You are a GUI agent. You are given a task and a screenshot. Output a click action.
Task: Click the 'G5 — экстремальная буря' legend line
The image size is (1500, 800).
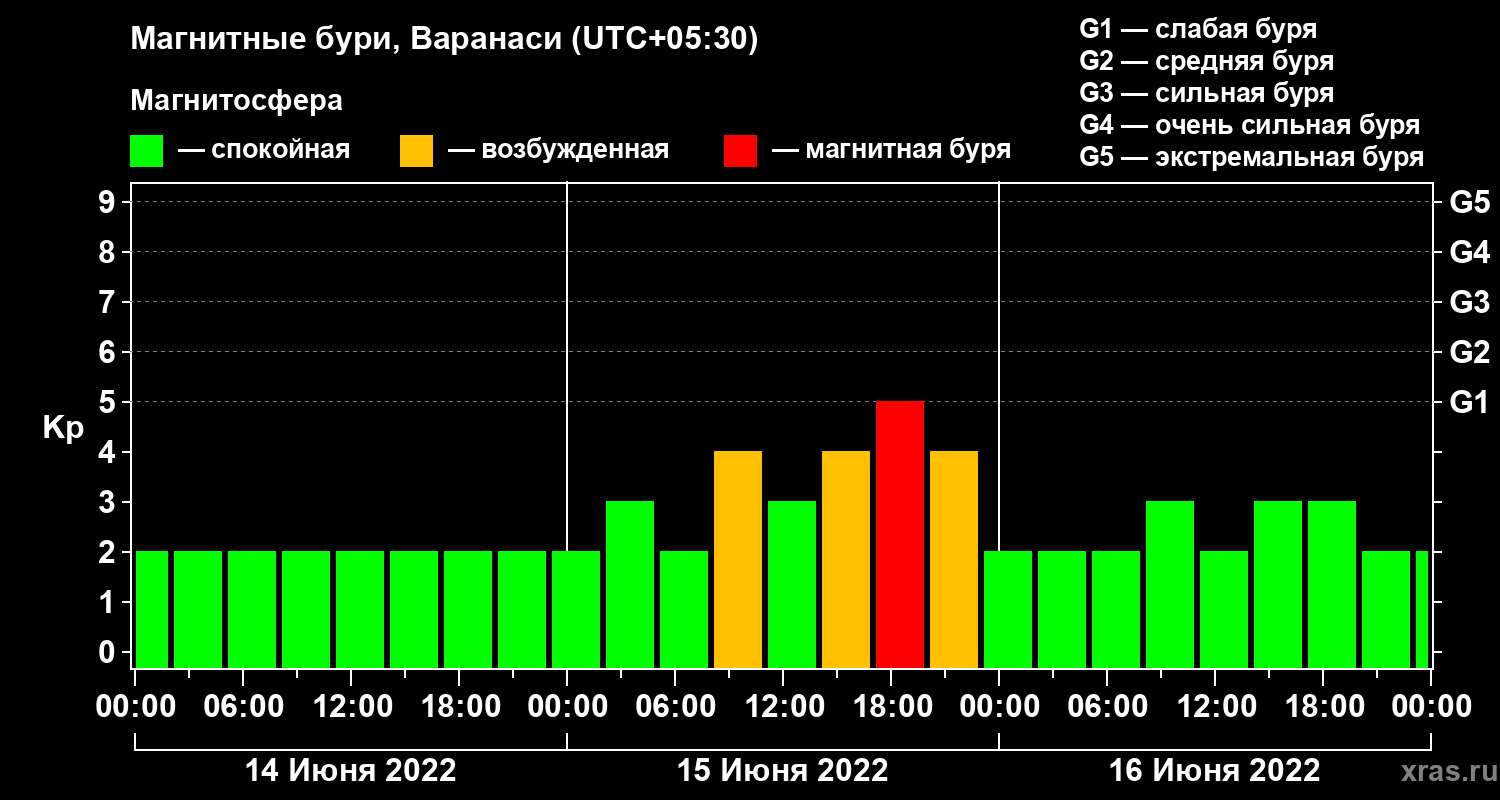point(1251,157)
